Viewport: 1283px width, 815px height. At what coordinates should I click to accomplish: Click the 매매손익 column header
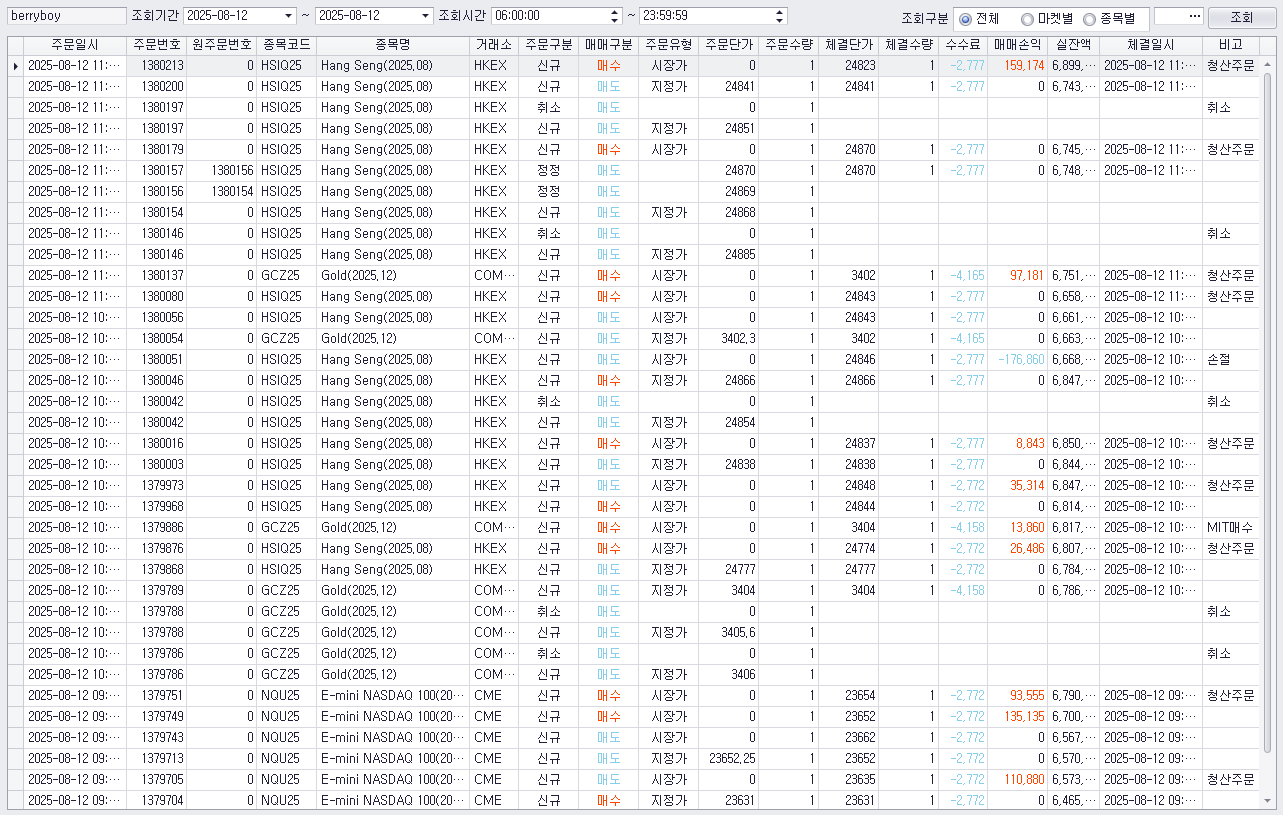point(1017,45)
